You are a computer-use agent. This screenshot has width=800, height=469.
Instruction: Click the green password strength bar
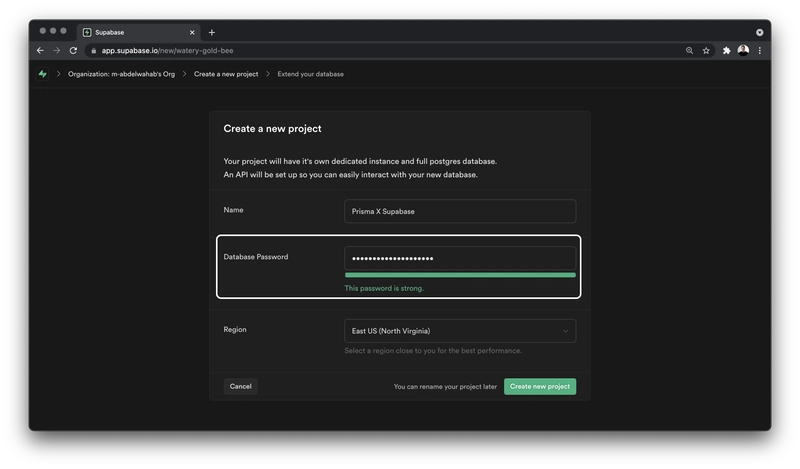point(460,275)
